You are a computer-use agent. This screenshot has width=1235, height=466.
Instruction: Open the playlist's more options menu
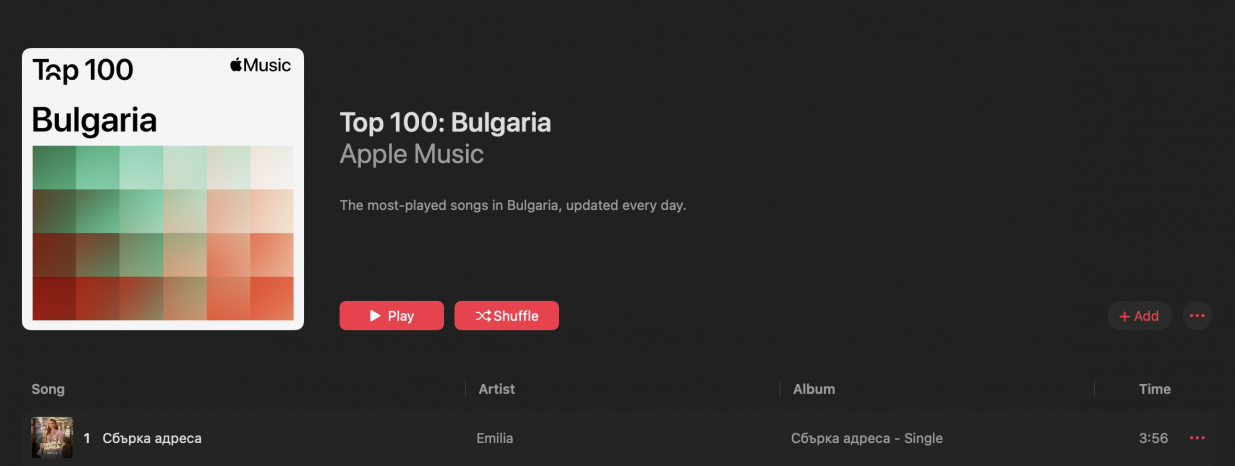(x=1197, y=316)
